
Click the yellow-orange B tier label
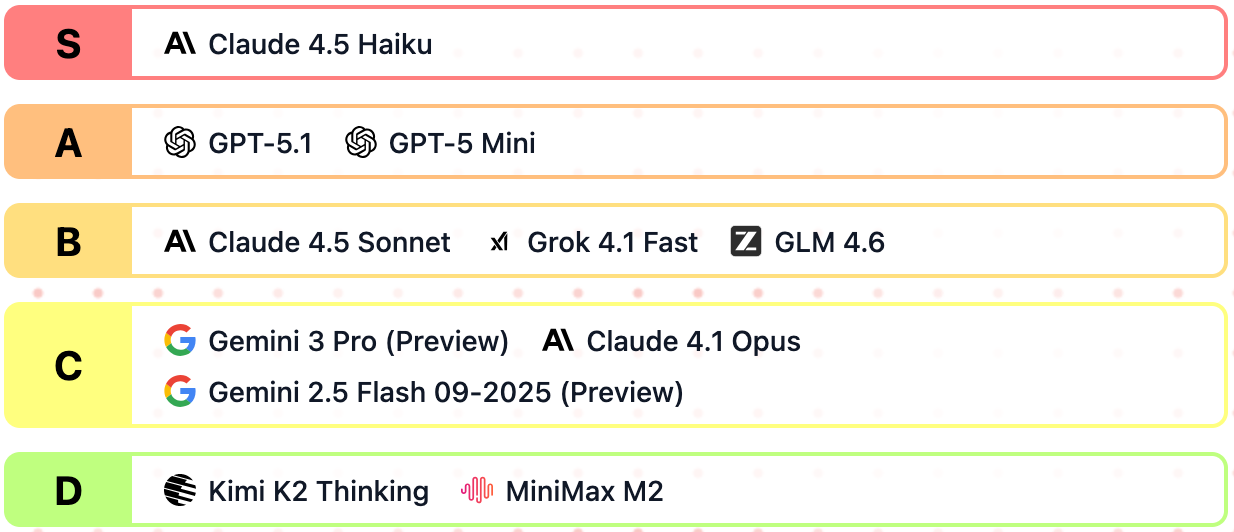click(68, 242)
